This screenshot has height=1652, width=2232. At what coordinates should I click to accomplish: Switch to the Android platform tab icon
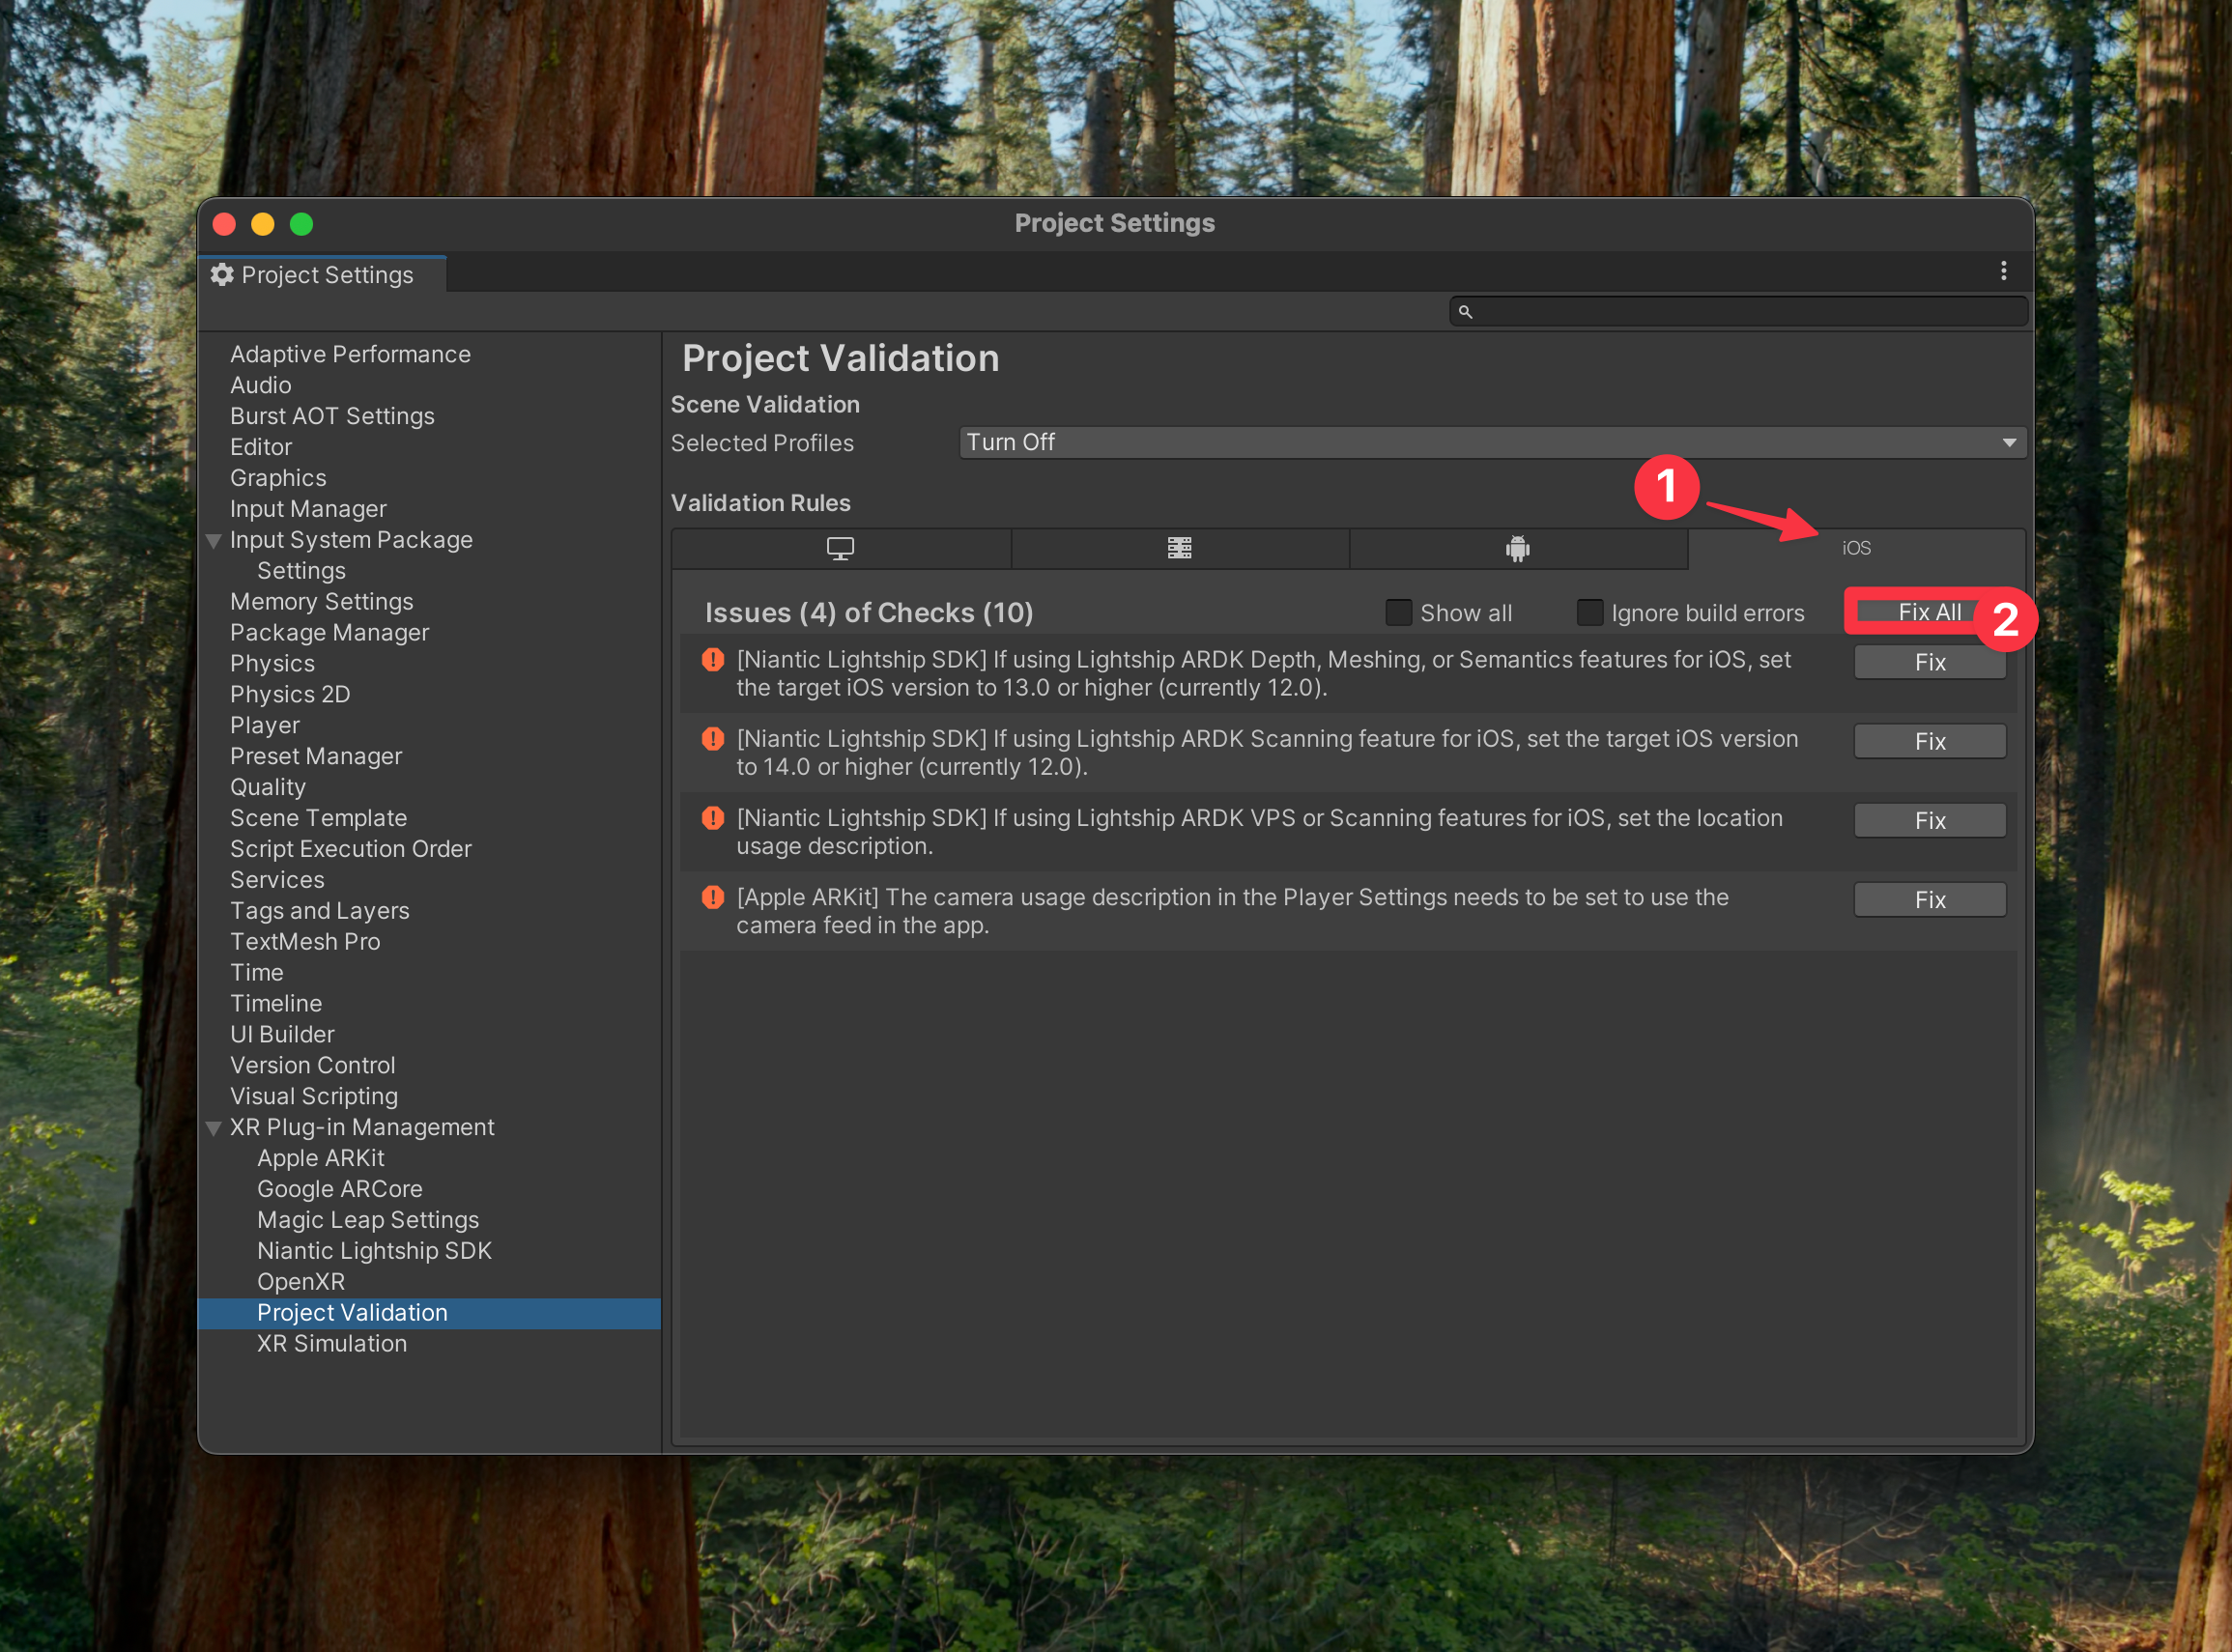tap(1517, 548)
